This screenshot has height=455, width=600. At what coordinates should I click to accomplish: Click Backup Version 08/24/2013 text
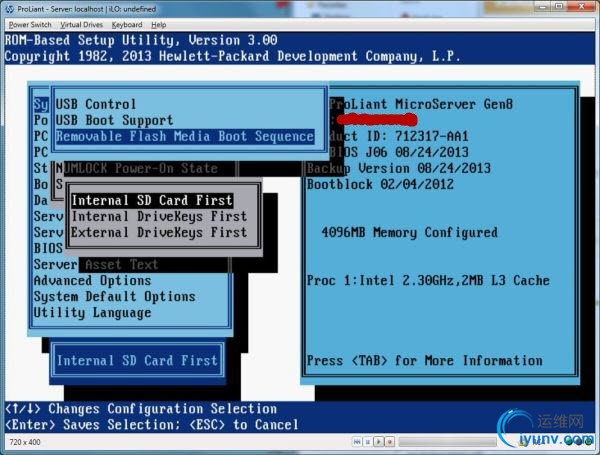click(399, 168)
